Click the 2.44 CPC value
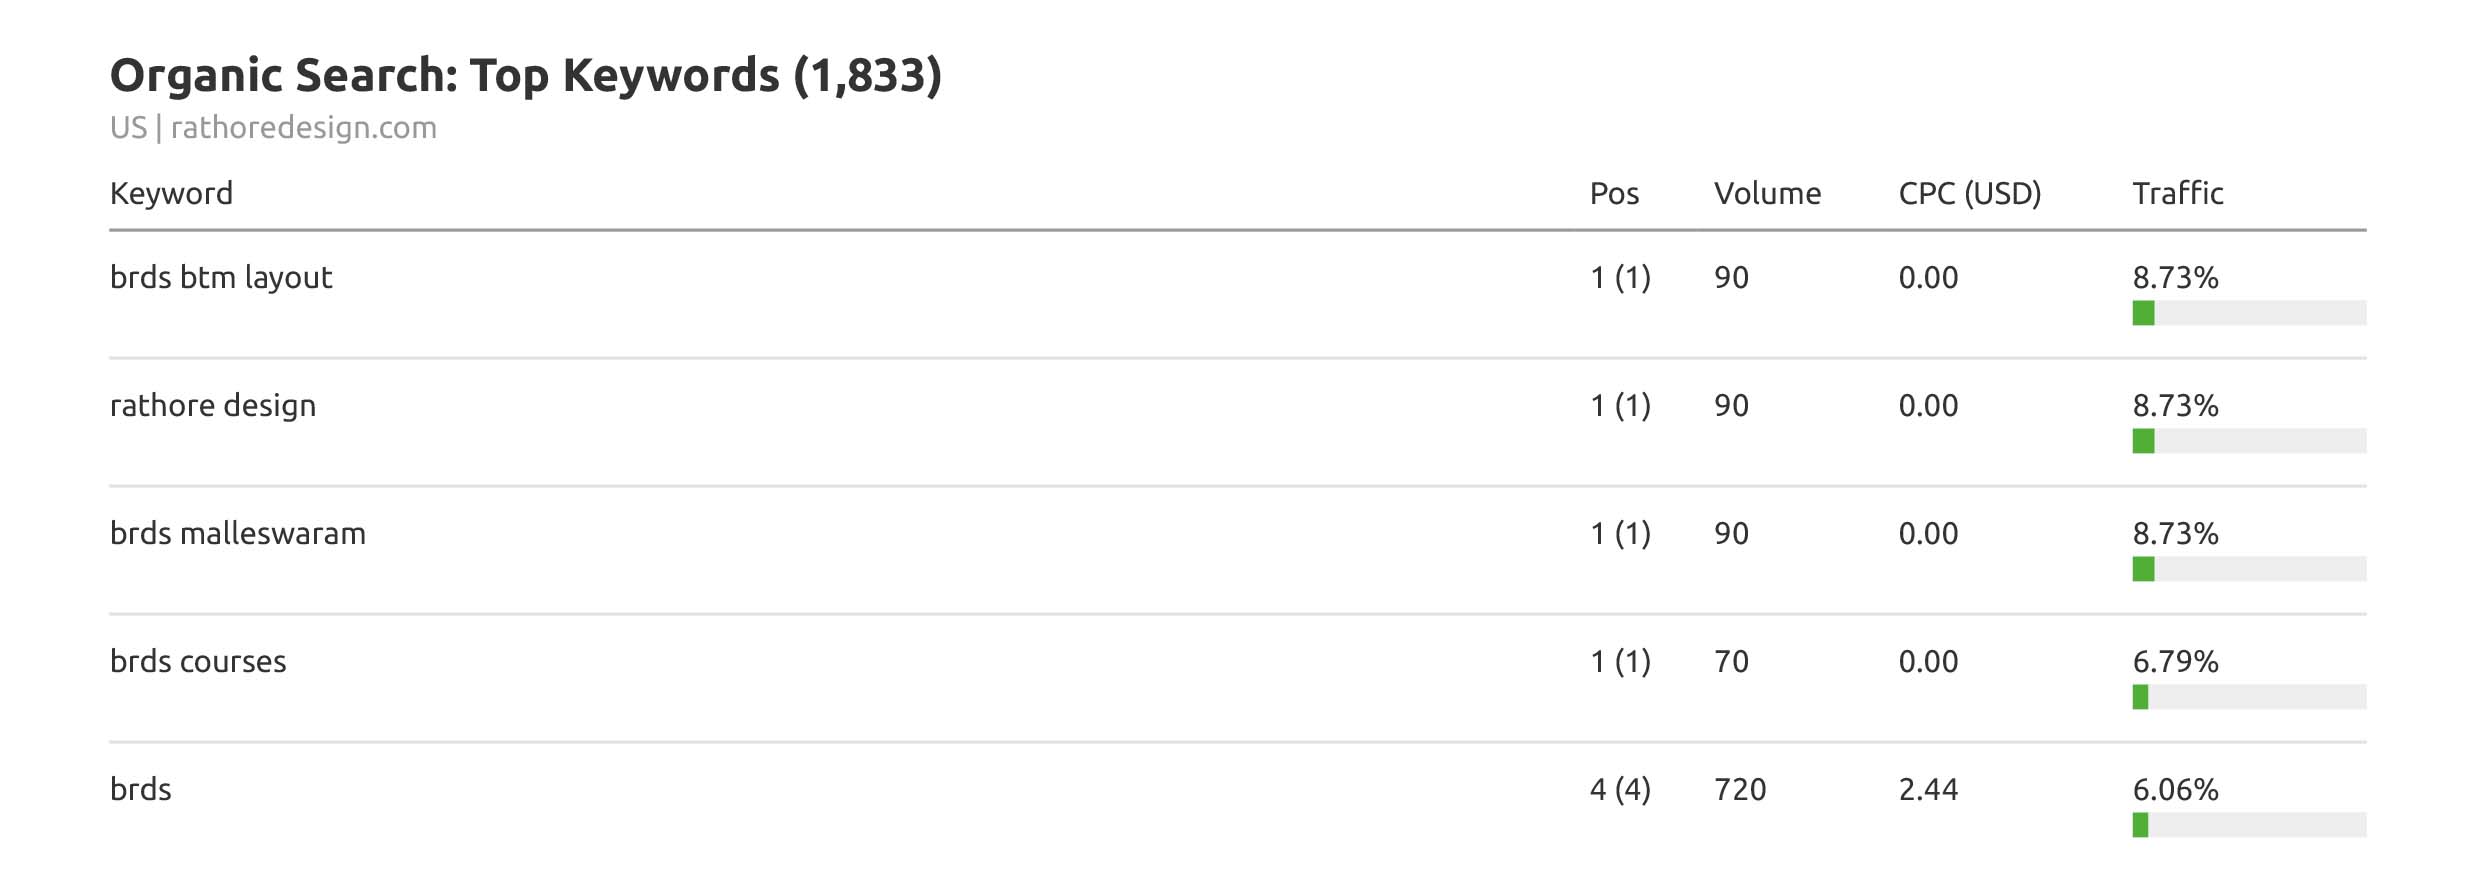2479x888 pixels. (1928, 789)
